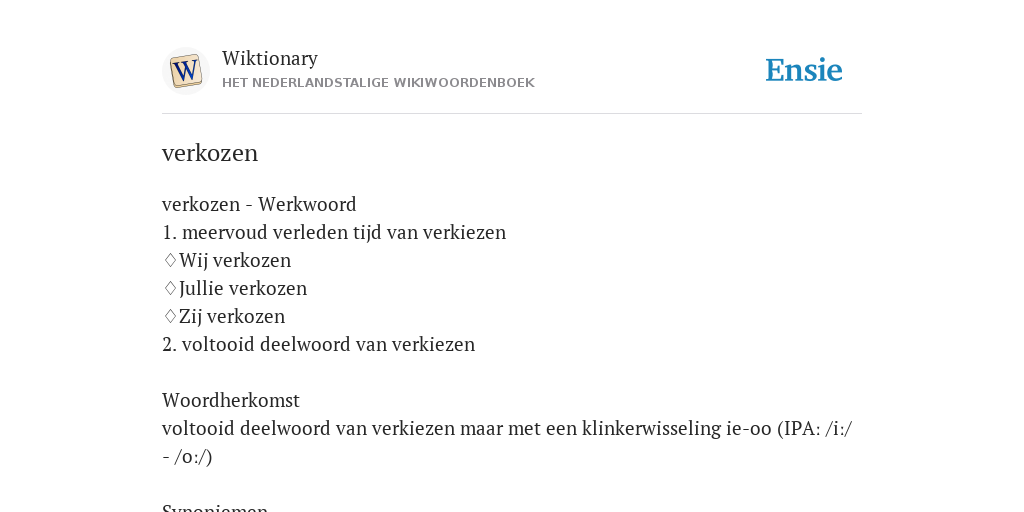Click the subtitle Het Nederlandstalige Wikiwoordenboek
Screen dimensions: 1024x512
[378, 83]
